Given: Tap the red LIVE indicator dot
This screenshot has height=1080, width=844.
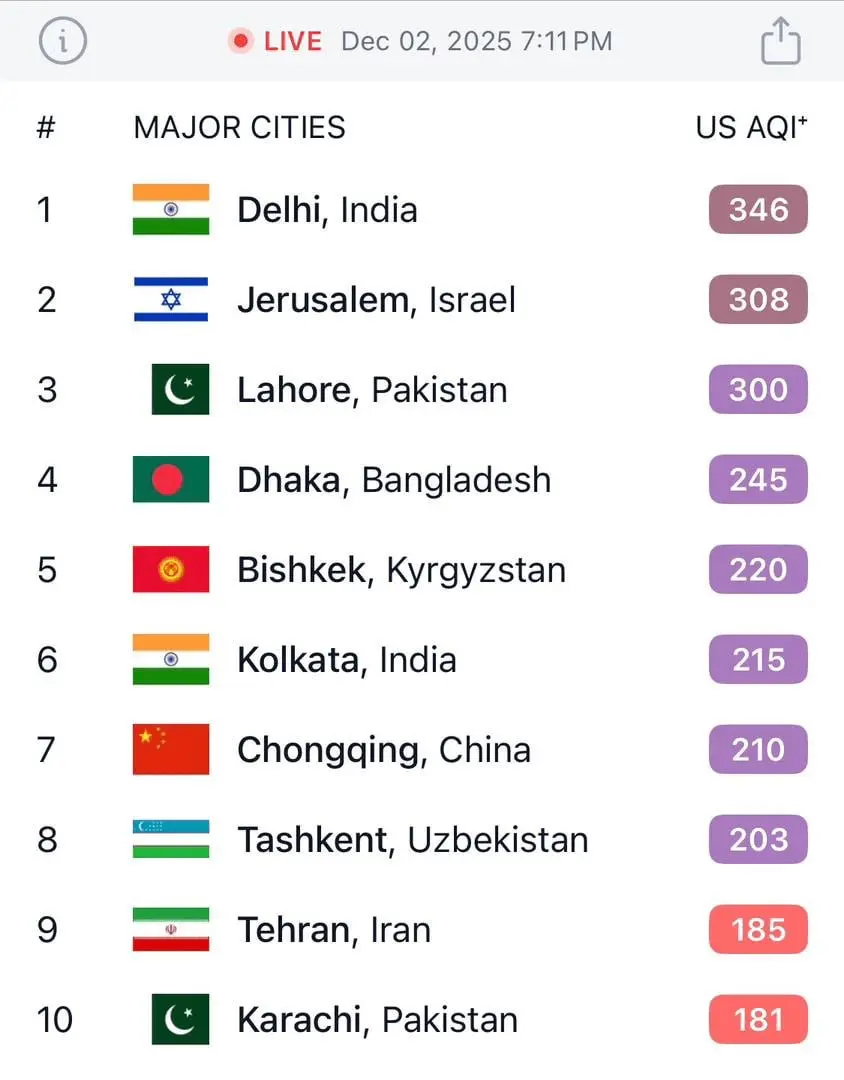Looking at the screenshot, I should point(240,41).
